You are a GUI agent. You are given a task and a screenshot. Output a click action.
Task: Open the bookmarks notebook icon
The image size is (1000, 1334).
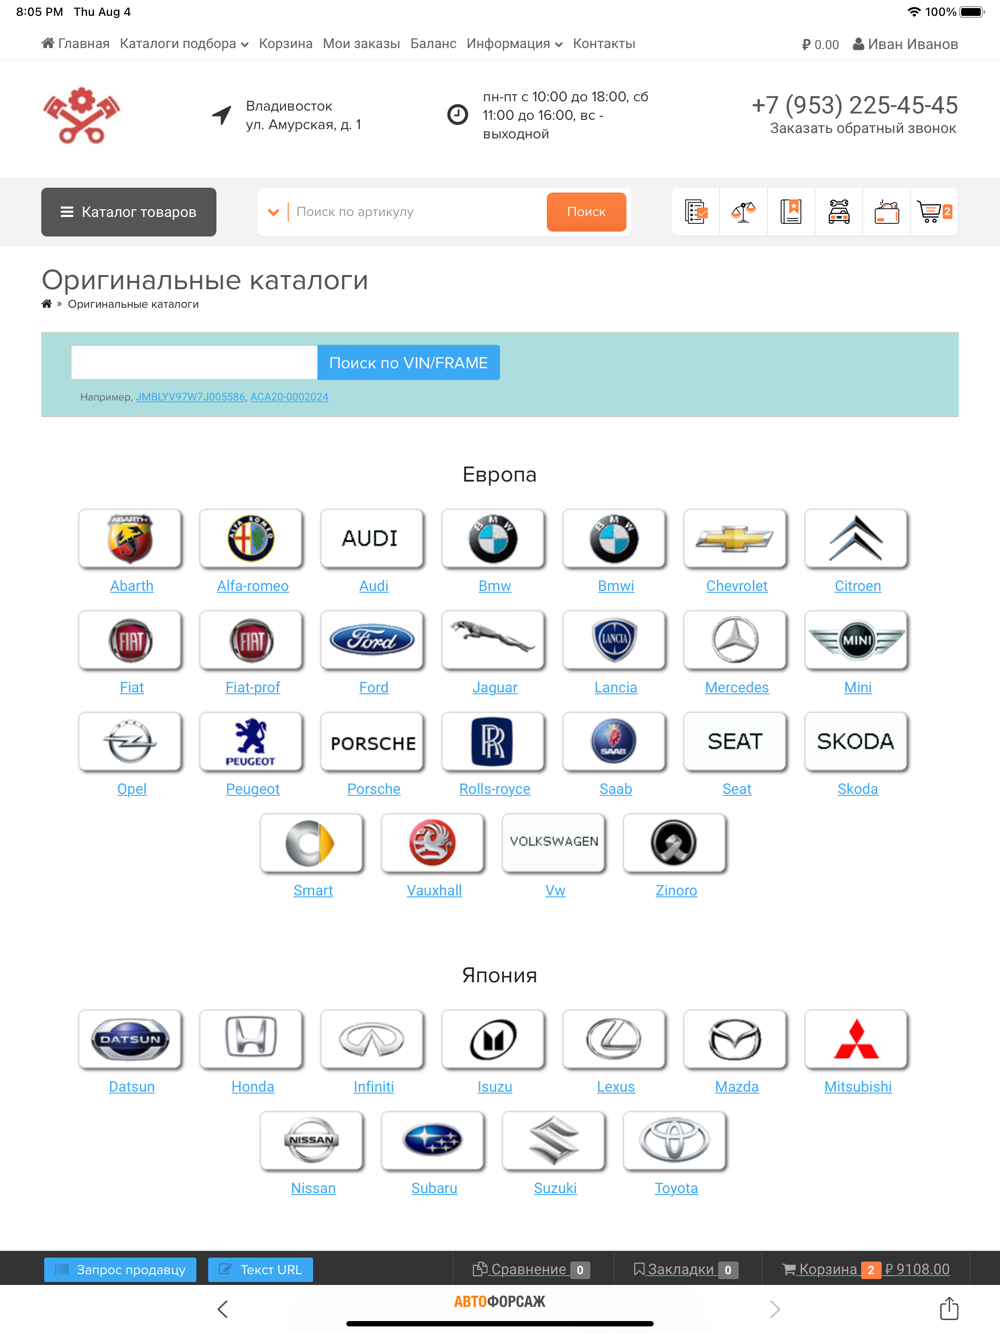click(791, 212)
